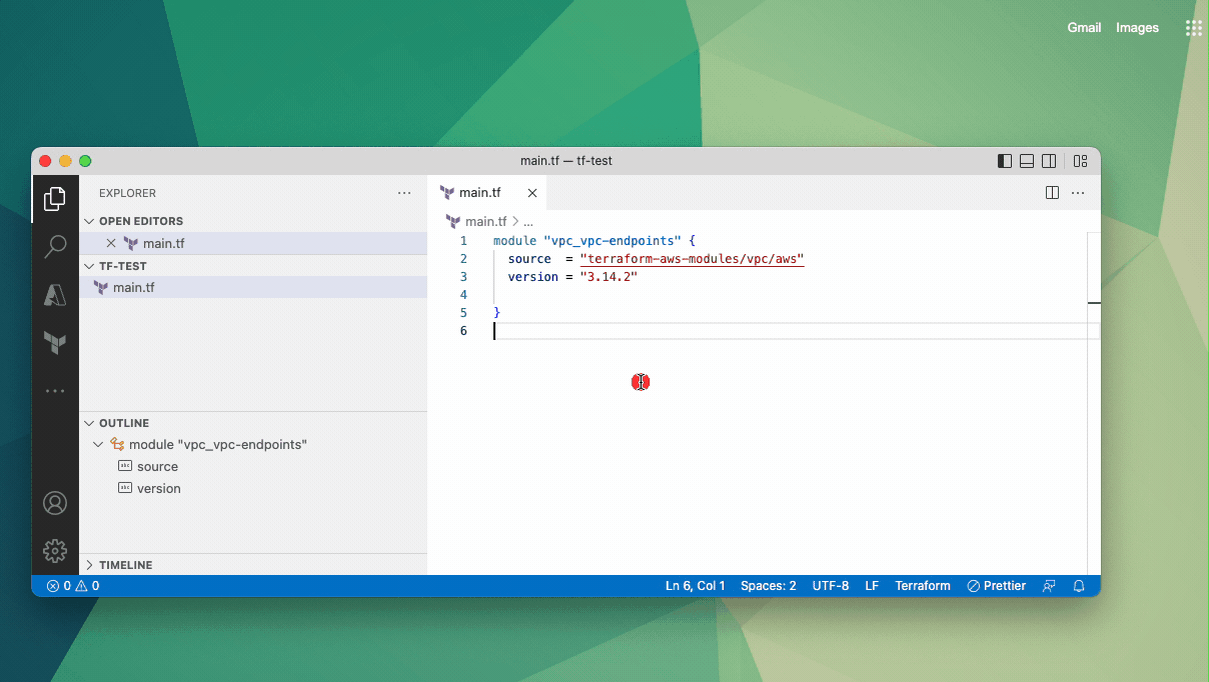This screenshot has height=682, width=1209.
Task: Toggle the additional views ellipsis in activity bar
Action: coord(55,390)
